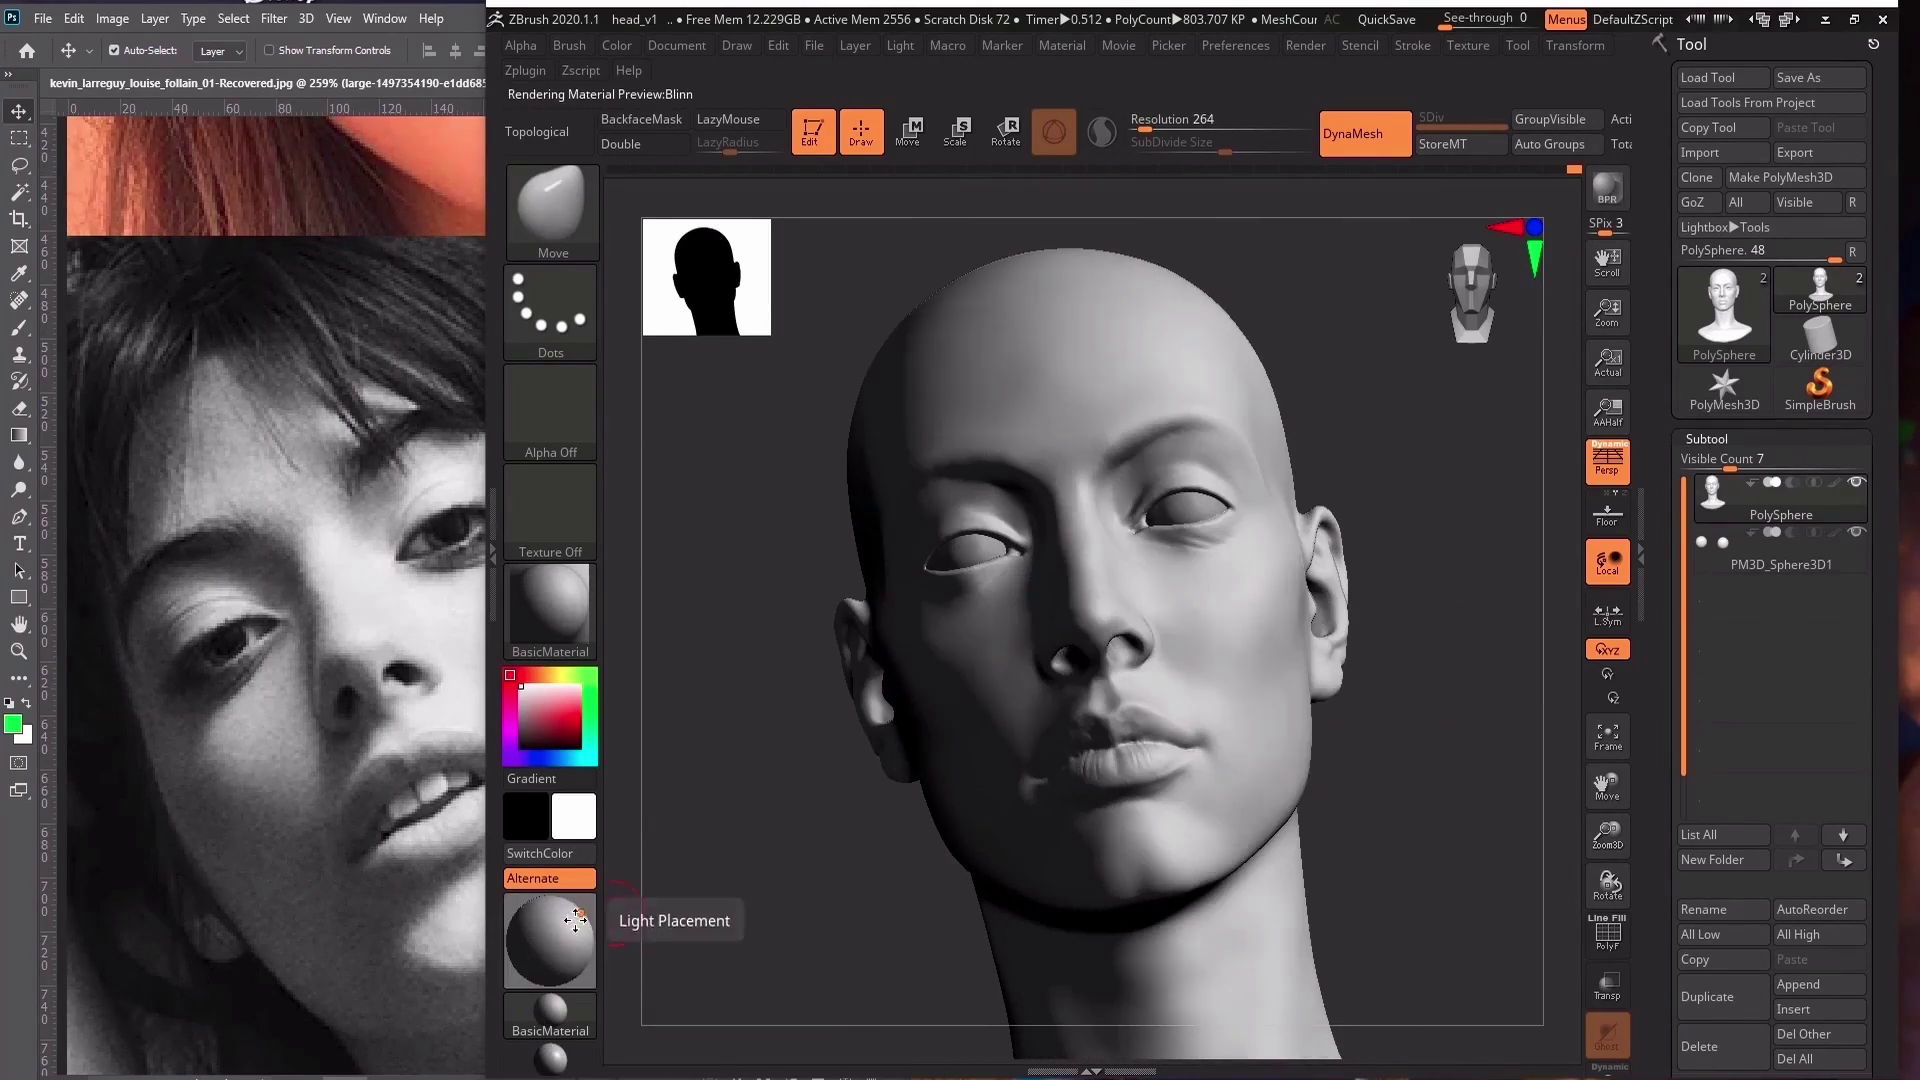The width and height of the screenshot is (1920, 1080).
Task: Click the DynaMesh button
Action: tap(1364, 133)
